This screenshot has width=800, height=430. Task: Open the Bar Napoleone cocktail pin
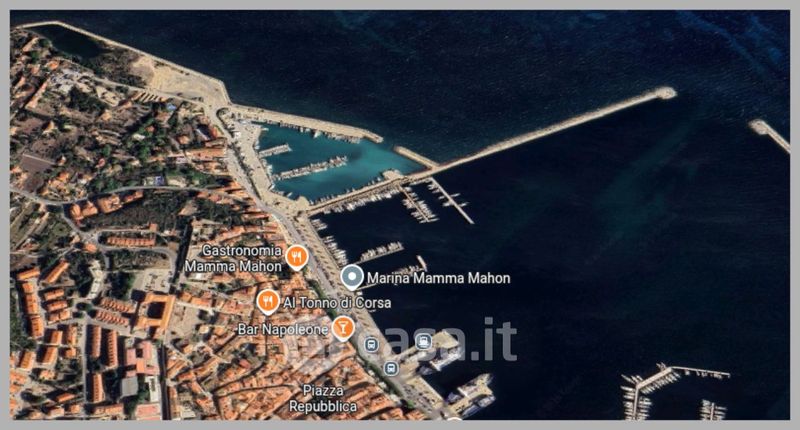pos(343,328)
